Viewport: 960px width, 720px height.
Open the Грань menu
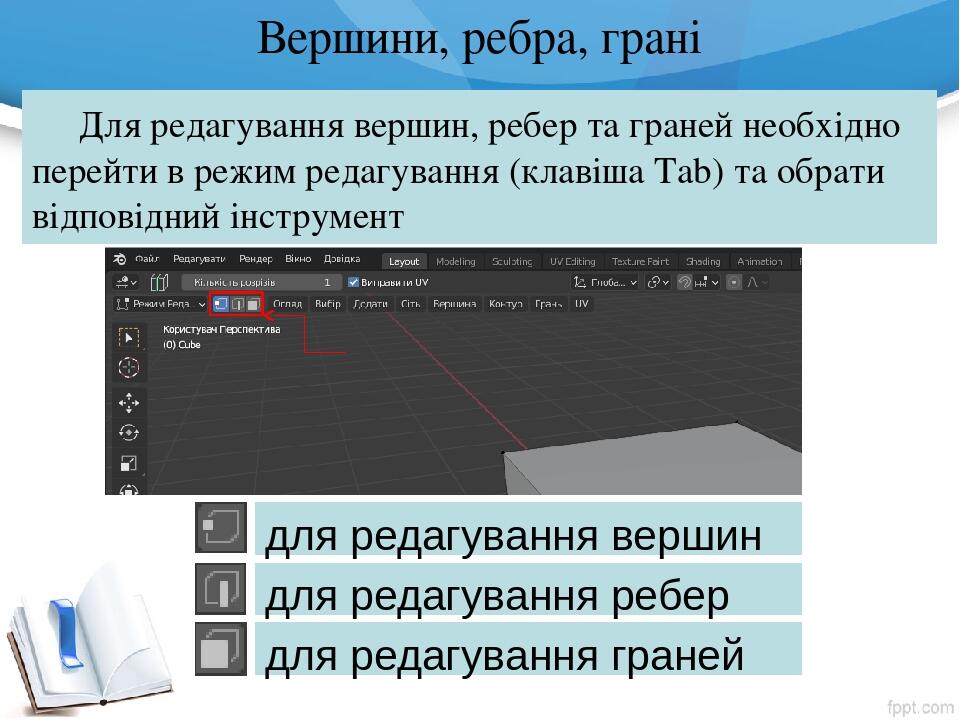pyautogui.click(x=549, y=304)
